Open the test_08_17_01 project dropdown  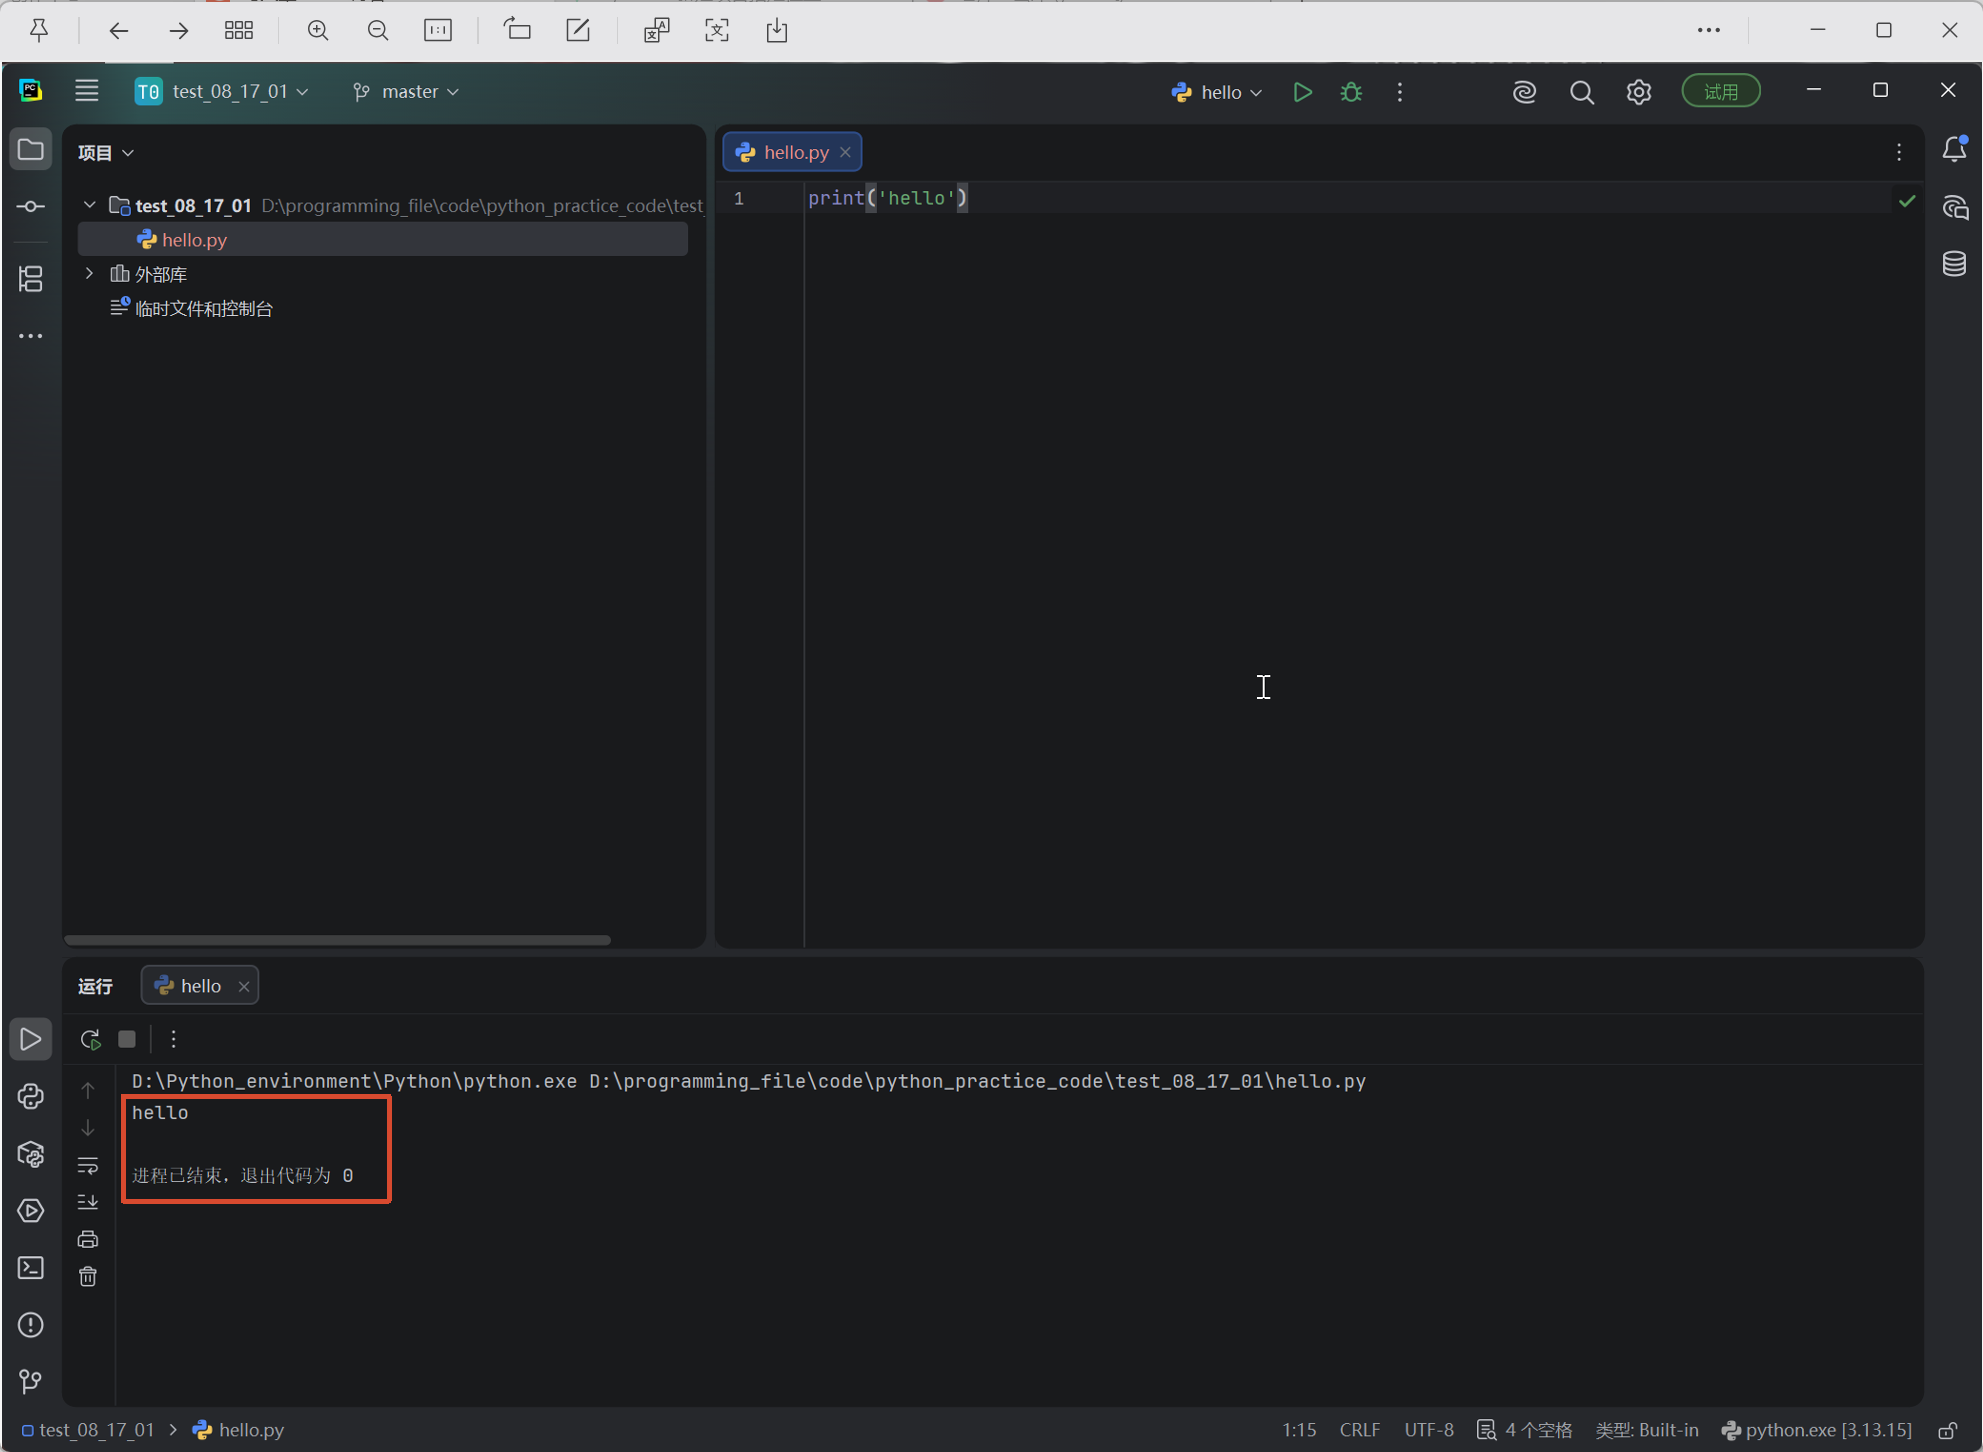[222, 91]
